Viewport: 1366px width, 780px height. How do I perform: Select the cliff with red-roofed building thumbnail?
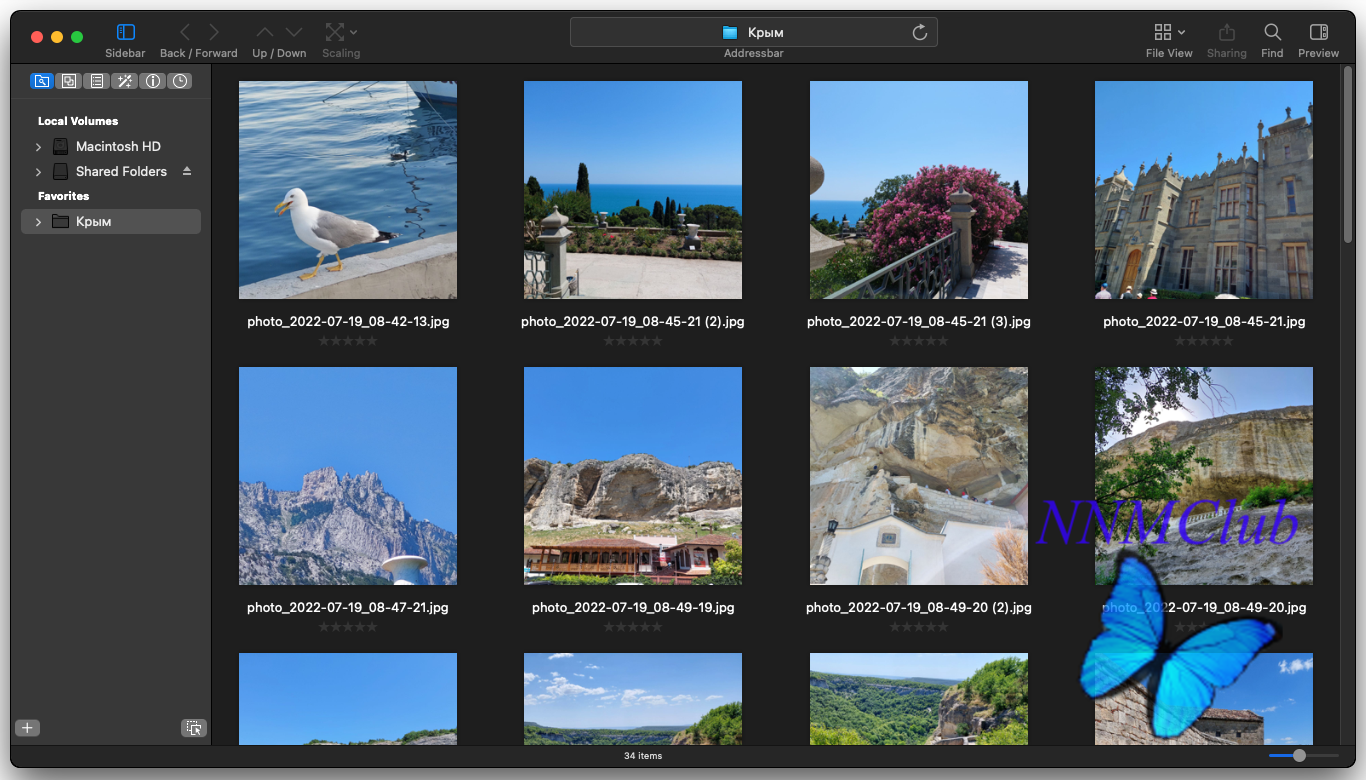[x=633, y=476]
